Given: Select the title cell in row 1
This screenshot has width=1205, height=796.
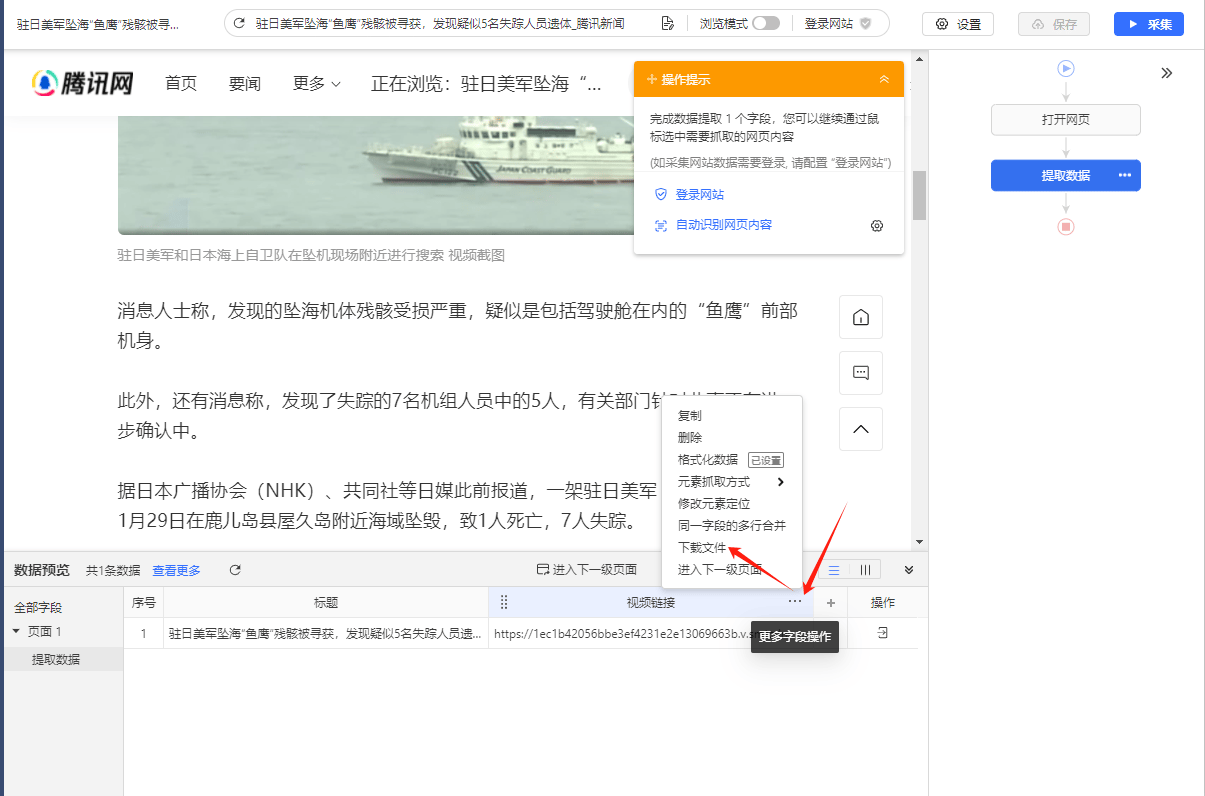Looking at the screenshot, I should pyautogui.click(x=326, y=633).
